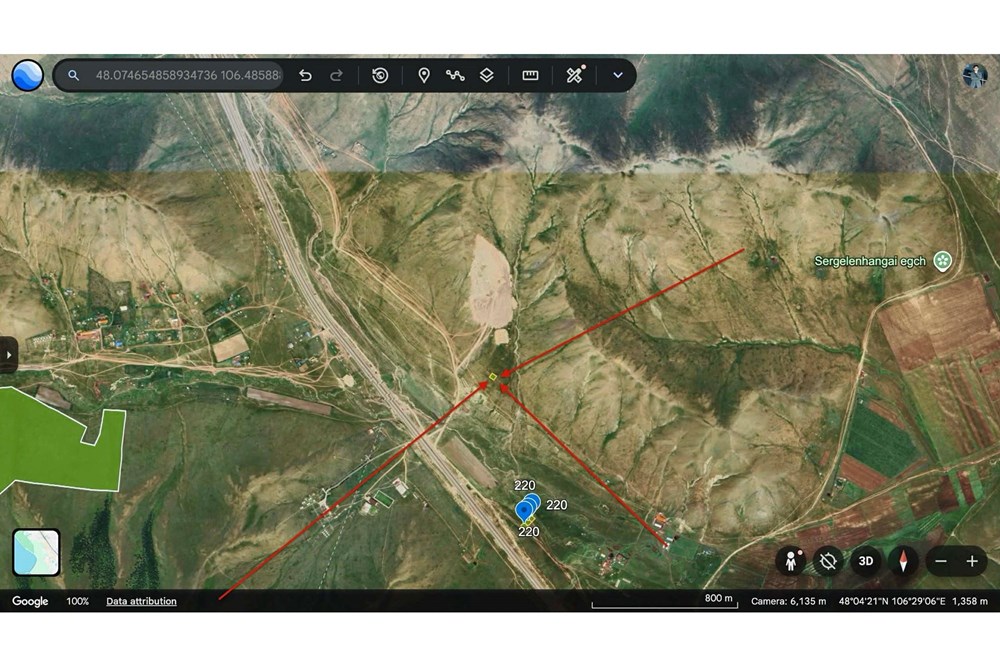
Task: Select the draw path or polygon tool
Action: [x=455, y=75]
